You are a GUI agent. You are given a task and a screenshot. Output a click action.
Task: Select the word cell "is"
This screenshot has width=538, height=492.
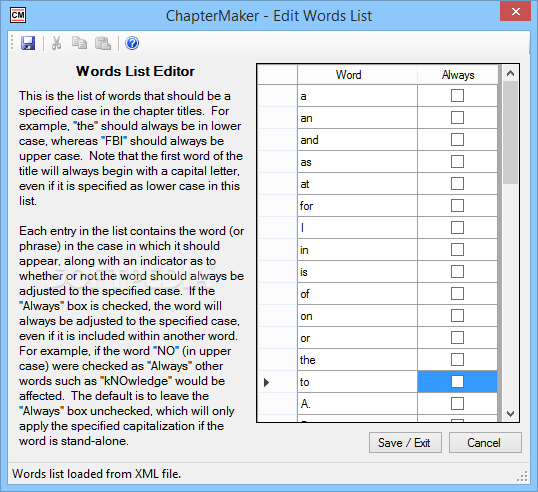tap(357, 271)
